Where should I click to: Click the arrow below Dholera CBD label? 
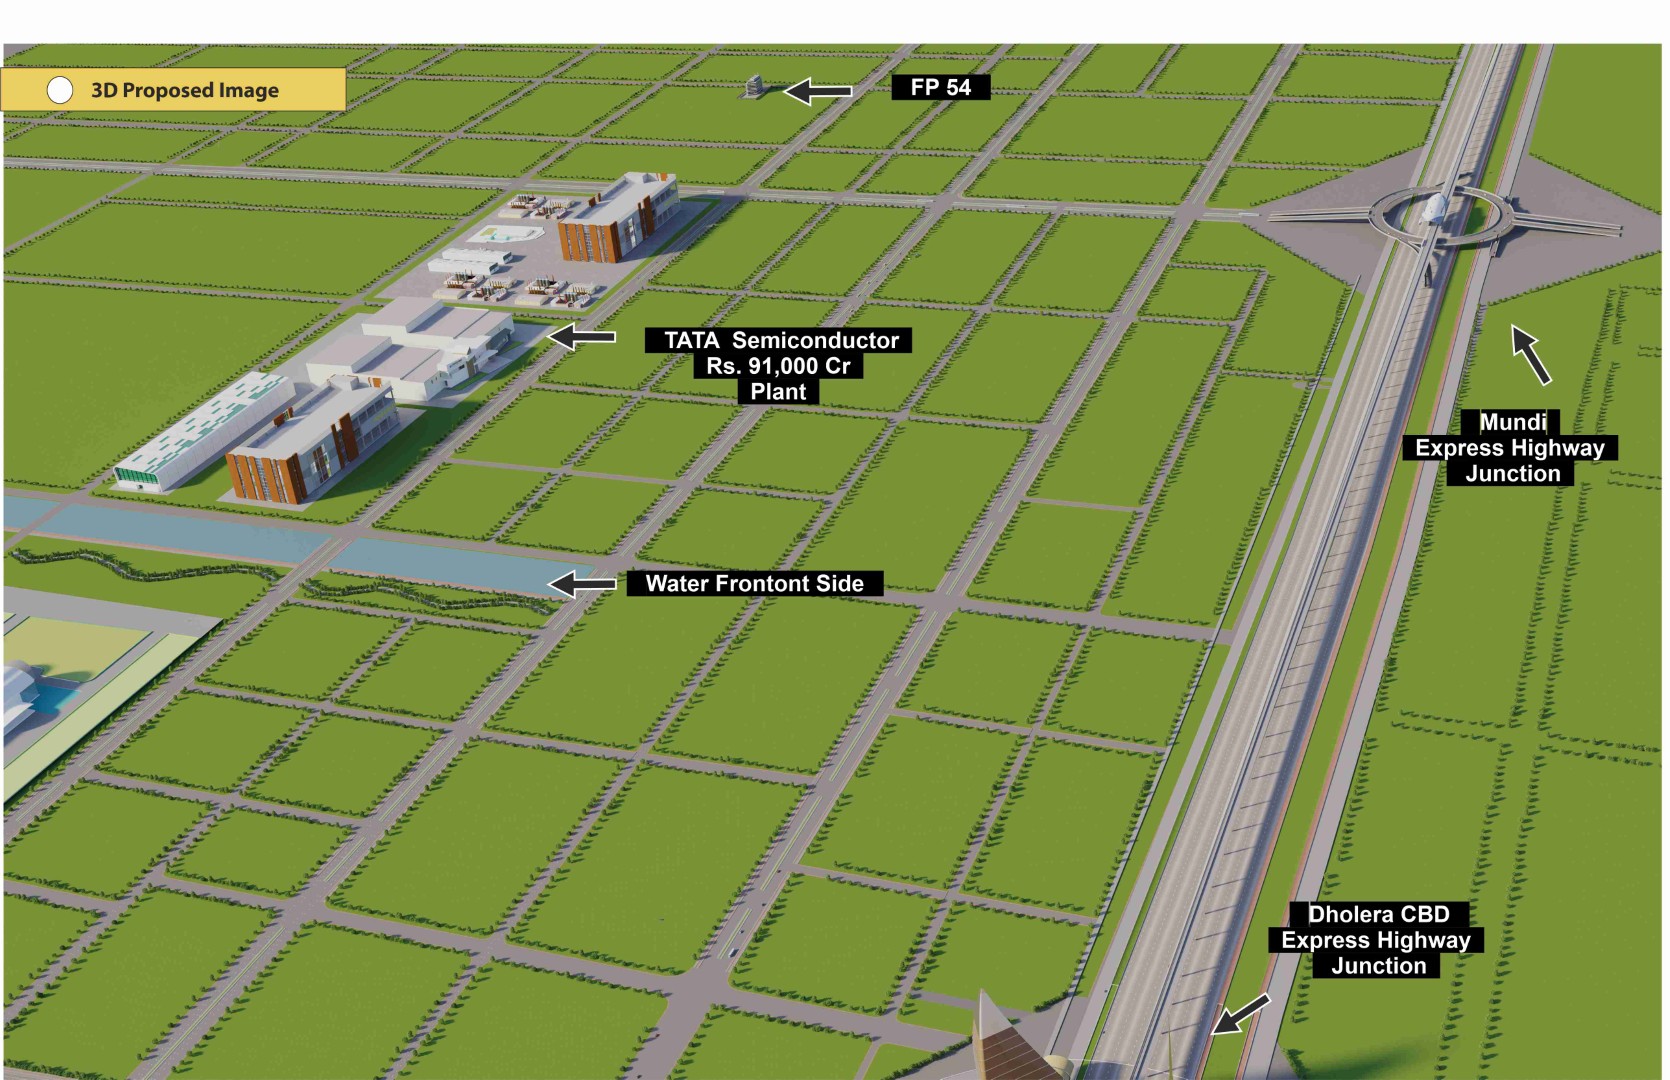coord(1241,1014)
